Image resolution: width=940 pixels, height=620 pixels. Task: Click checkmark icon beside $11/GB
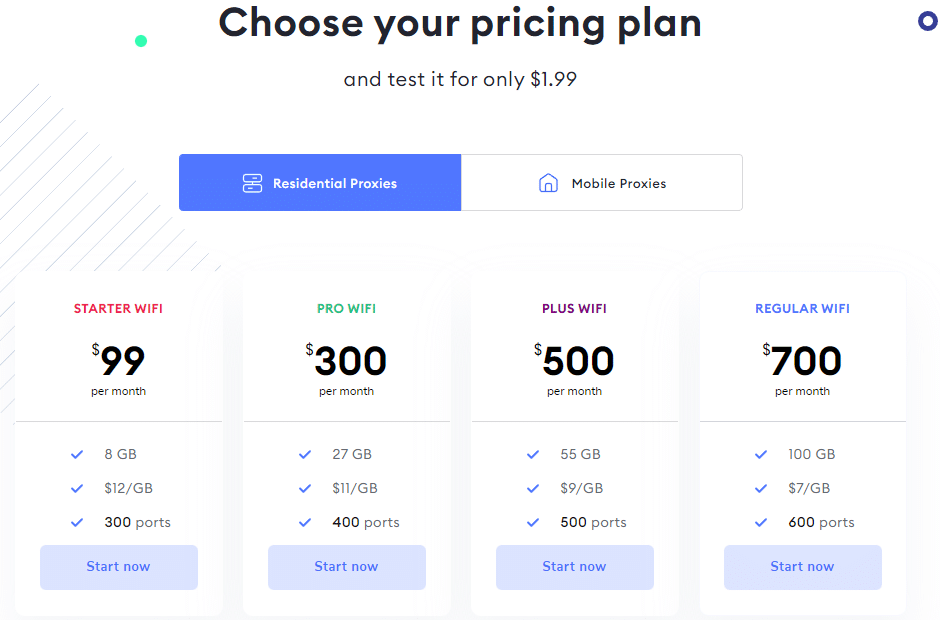(305, 488)
